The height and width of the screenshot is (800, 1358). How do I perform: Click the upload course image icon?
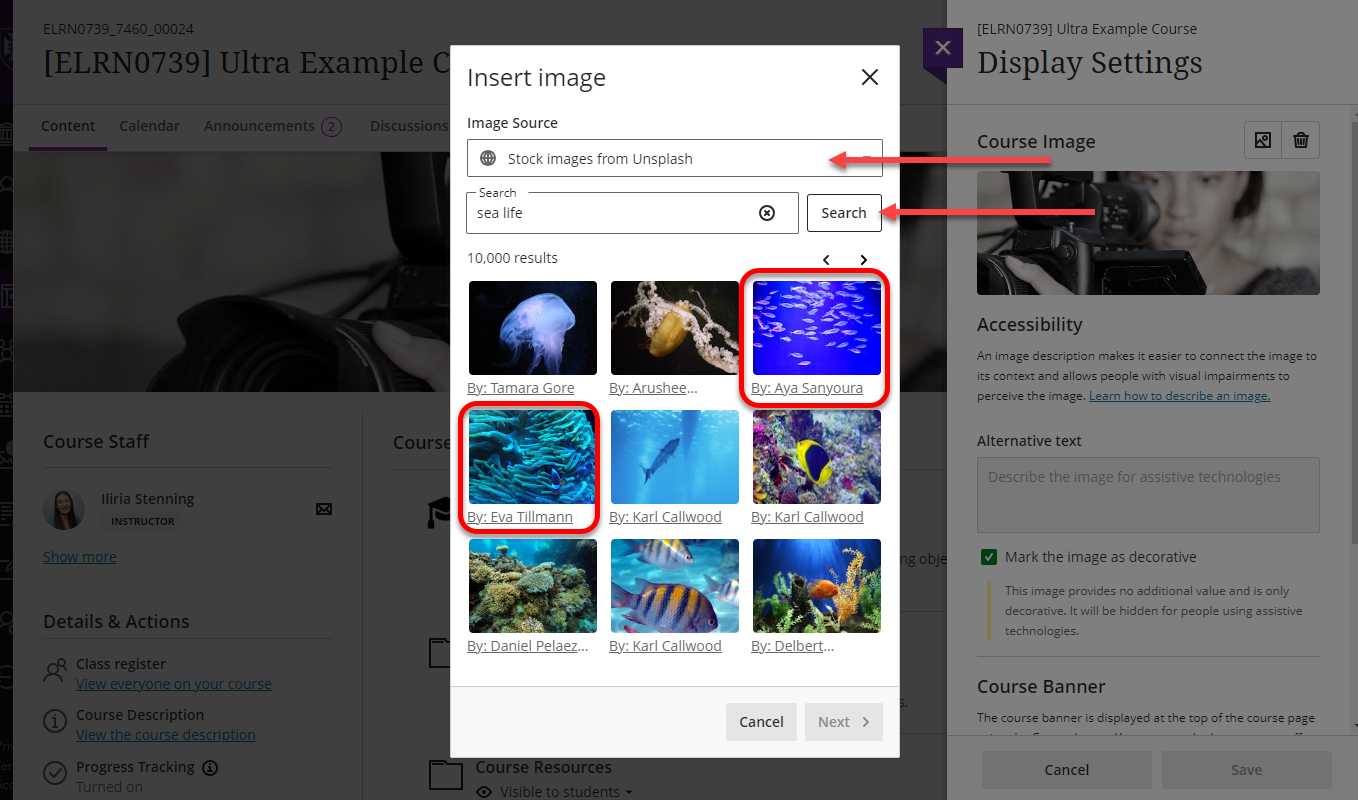point(1263,141)
